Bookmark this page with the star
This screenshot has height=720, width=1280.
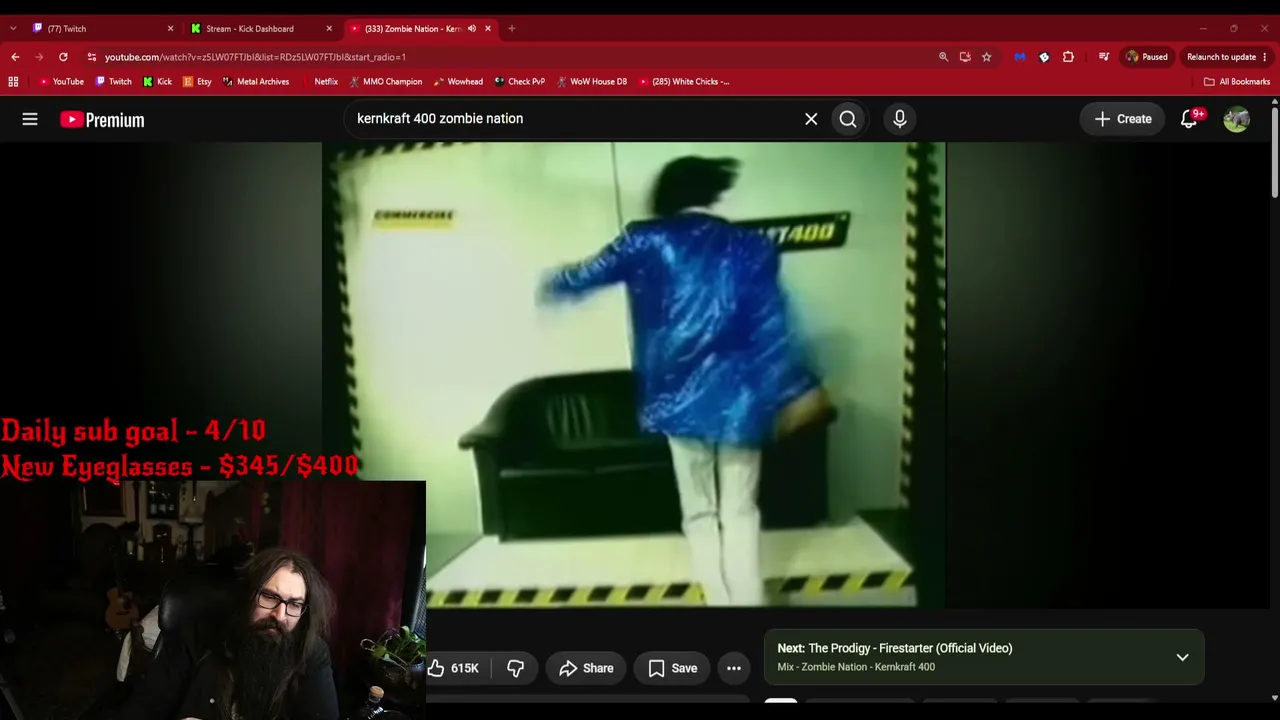tap(986, 57)
